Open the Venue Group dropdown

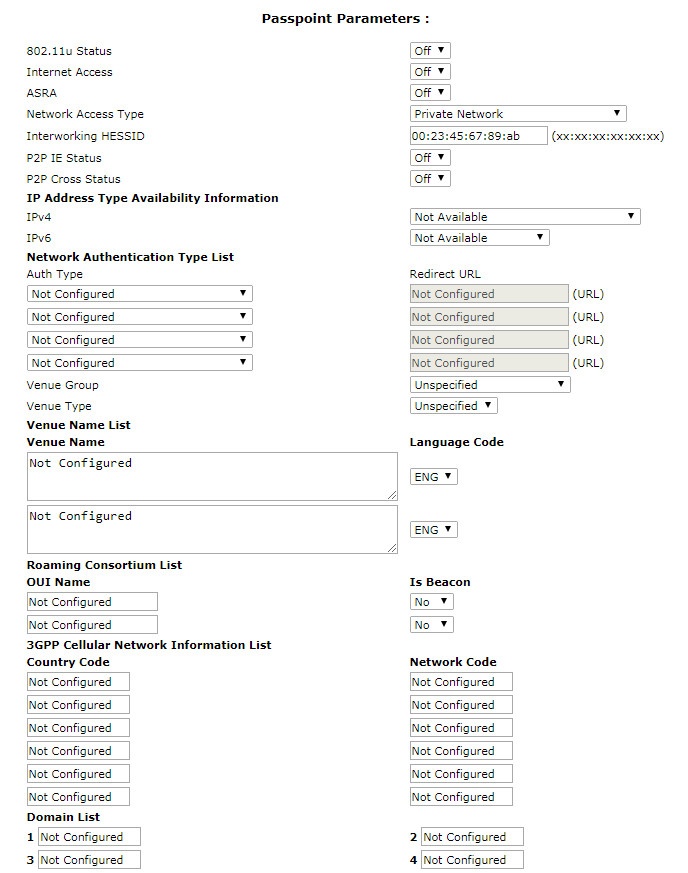(490, 385)
